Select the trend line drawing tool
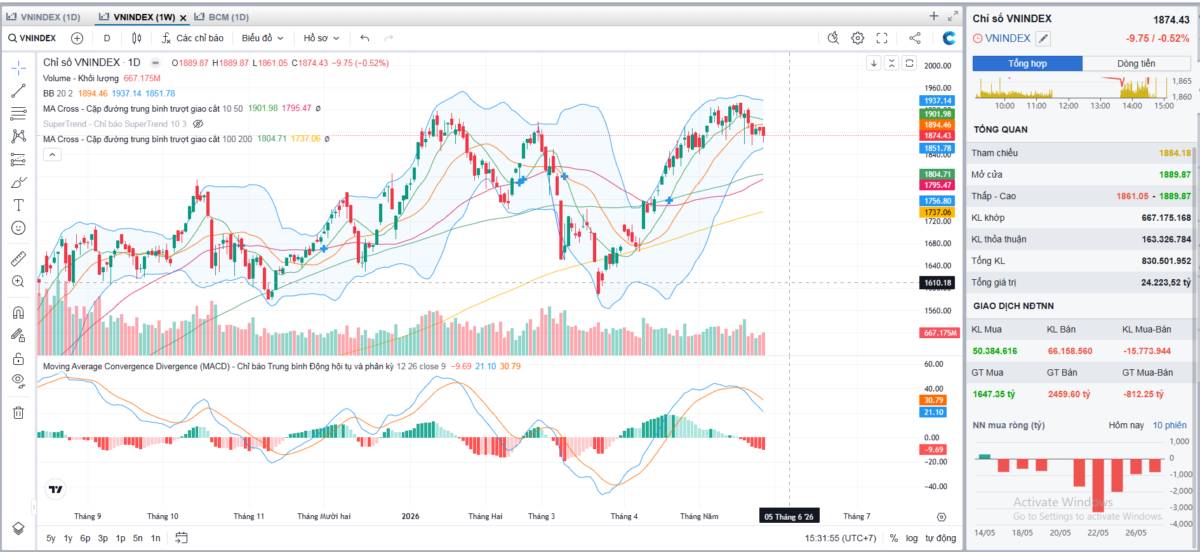The width and height of the screenshot is (1200, 552). coord(18,90)
